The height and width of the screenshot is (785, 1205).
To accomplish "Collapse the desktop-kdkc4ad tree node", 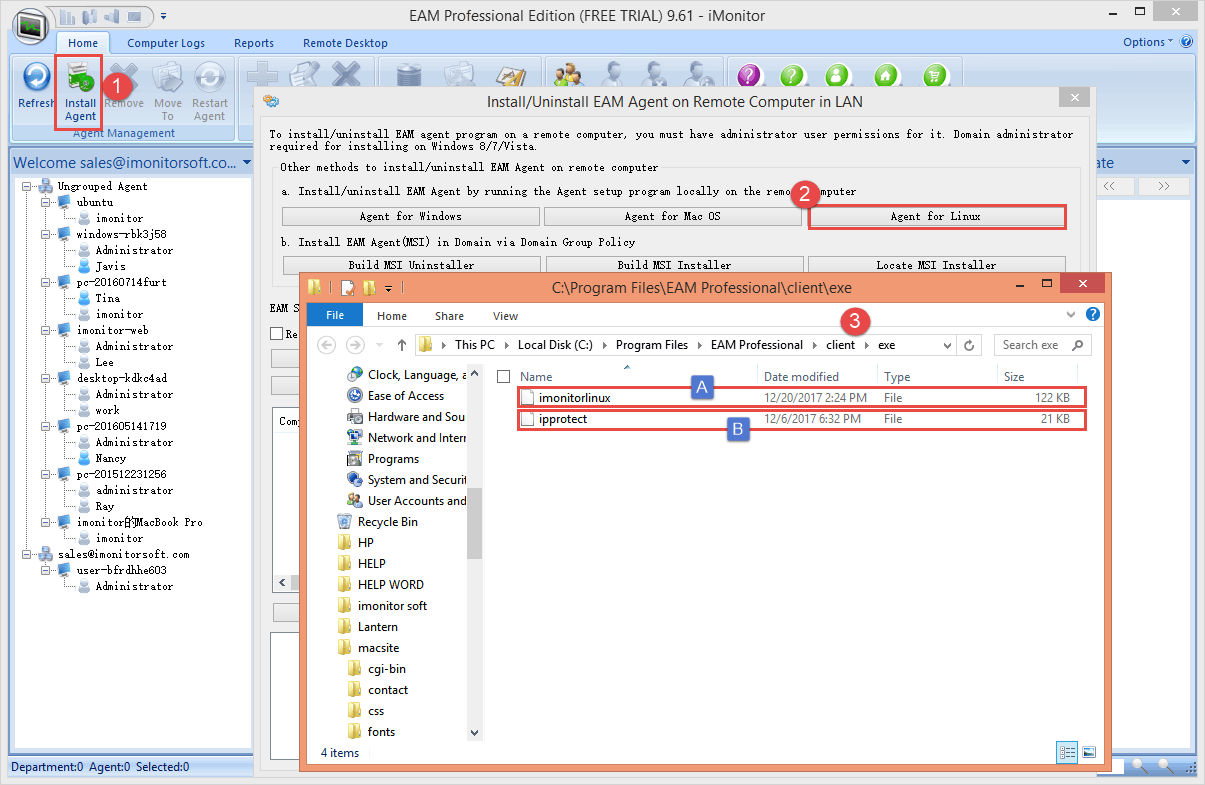I will point(47,378).
